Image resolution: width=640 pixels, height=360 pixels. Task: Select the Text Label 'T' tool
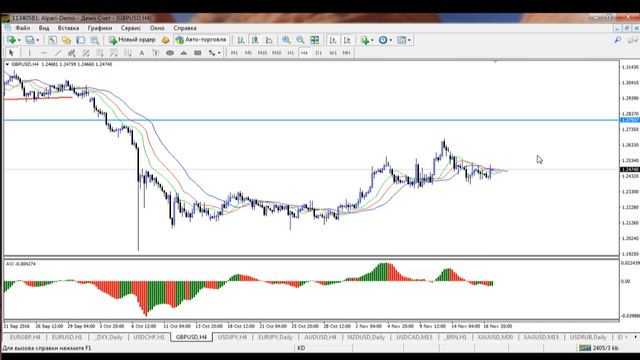click(156, 53)
